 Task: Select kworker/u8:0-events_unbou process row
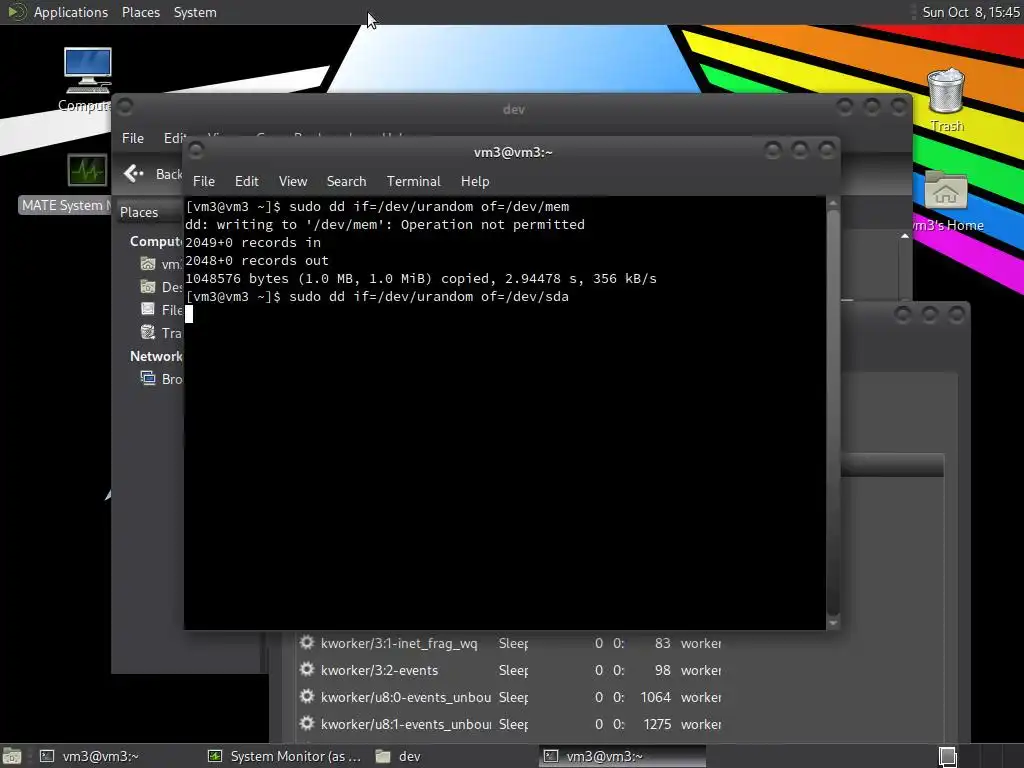[x=509, y=697]
